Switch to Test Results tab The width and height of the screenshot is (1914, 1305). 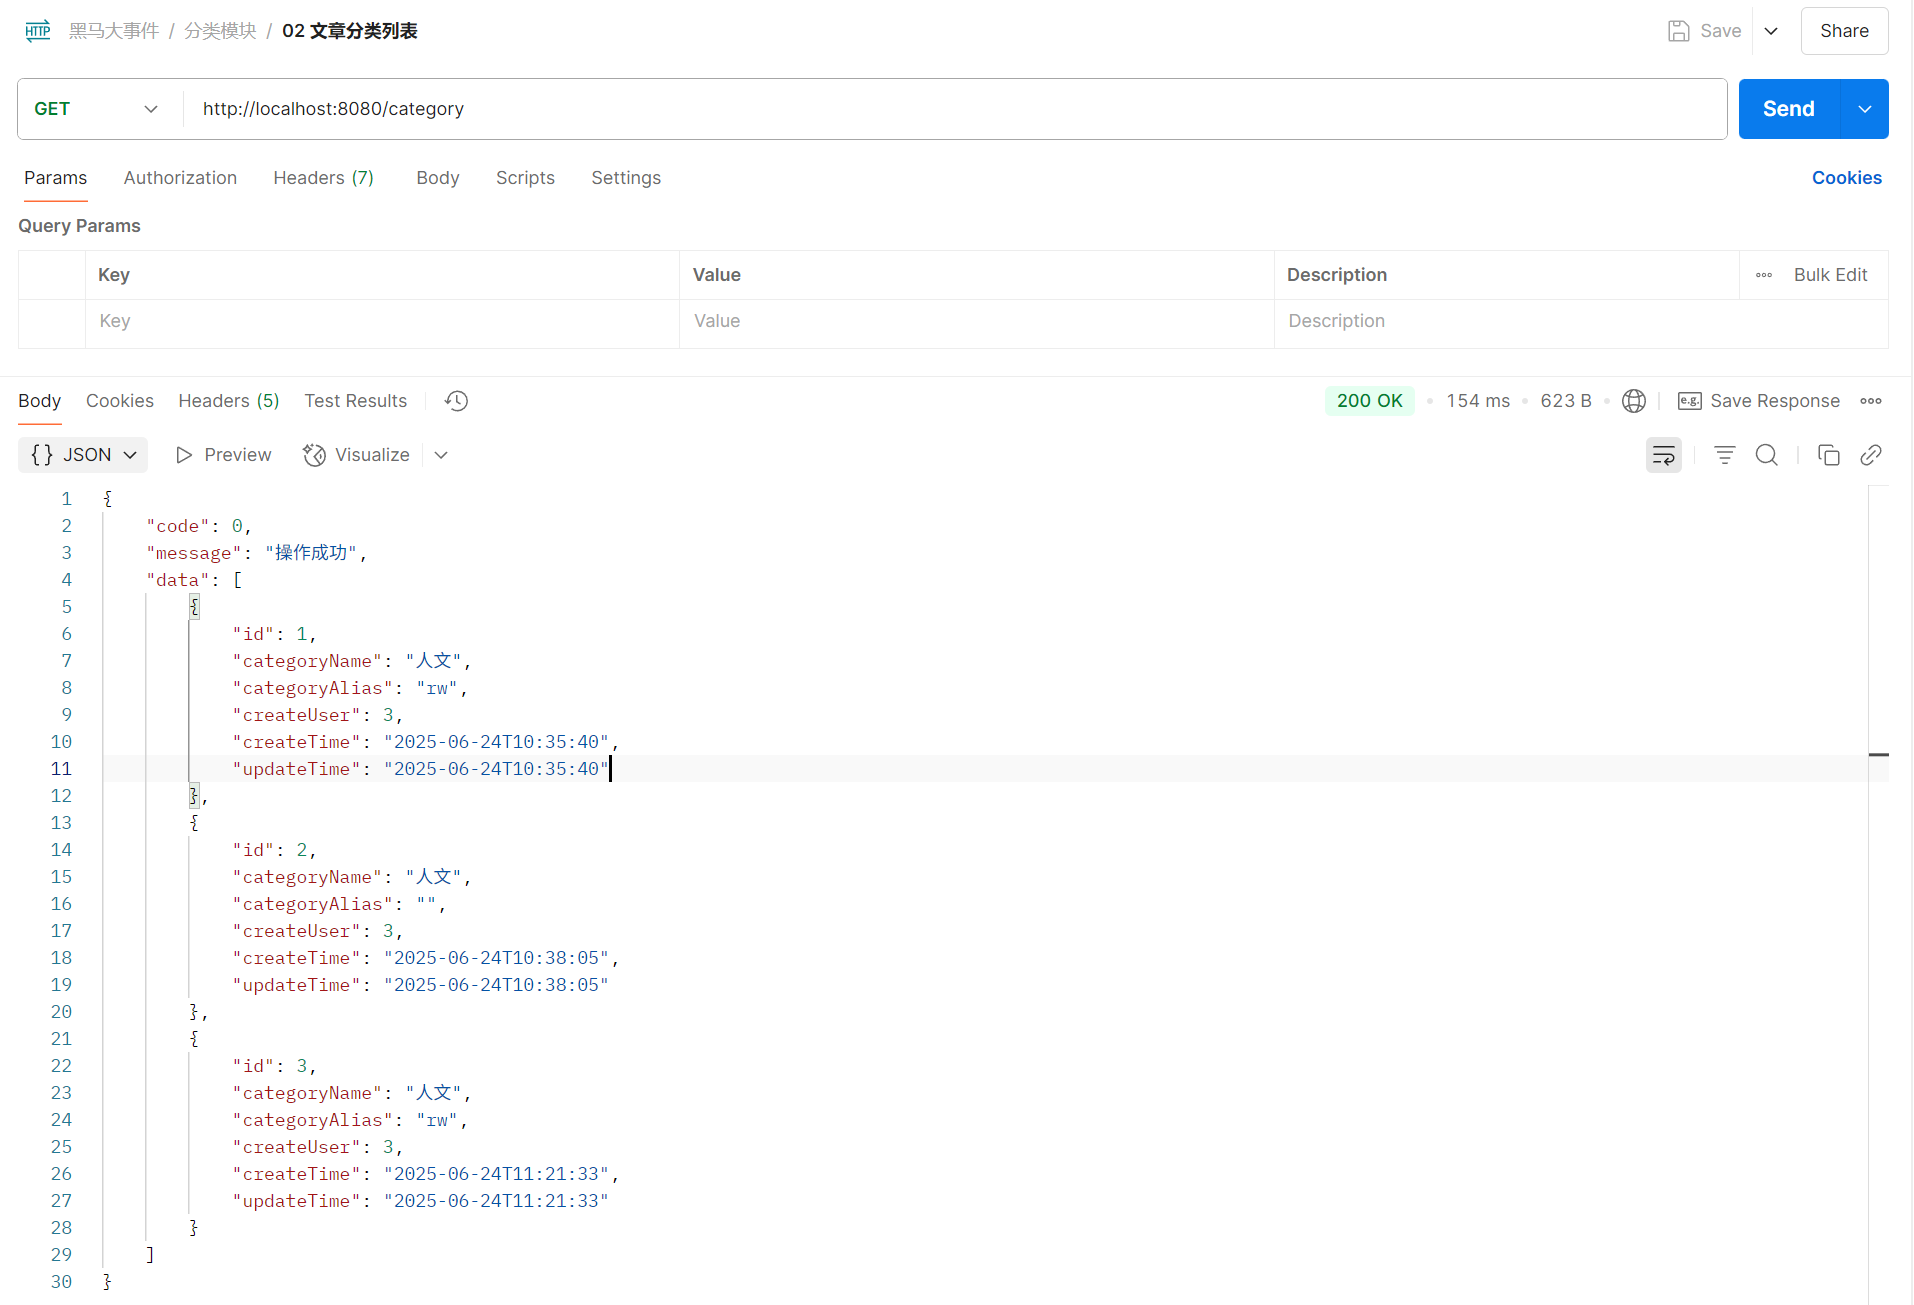pyautogui.click(x=355, y=401)
